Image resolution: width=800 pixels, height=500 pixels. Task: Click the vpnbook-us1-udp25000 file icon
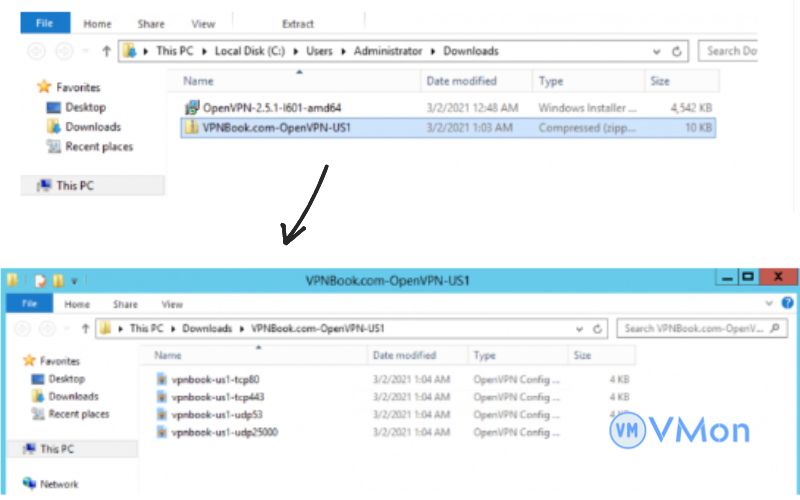pyautogui.click(x=162, y=433)
